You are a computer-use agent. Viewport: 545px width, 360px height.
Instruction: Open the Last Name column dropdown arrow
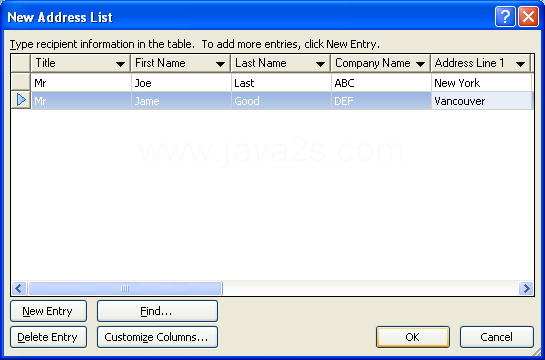point(320,64)
